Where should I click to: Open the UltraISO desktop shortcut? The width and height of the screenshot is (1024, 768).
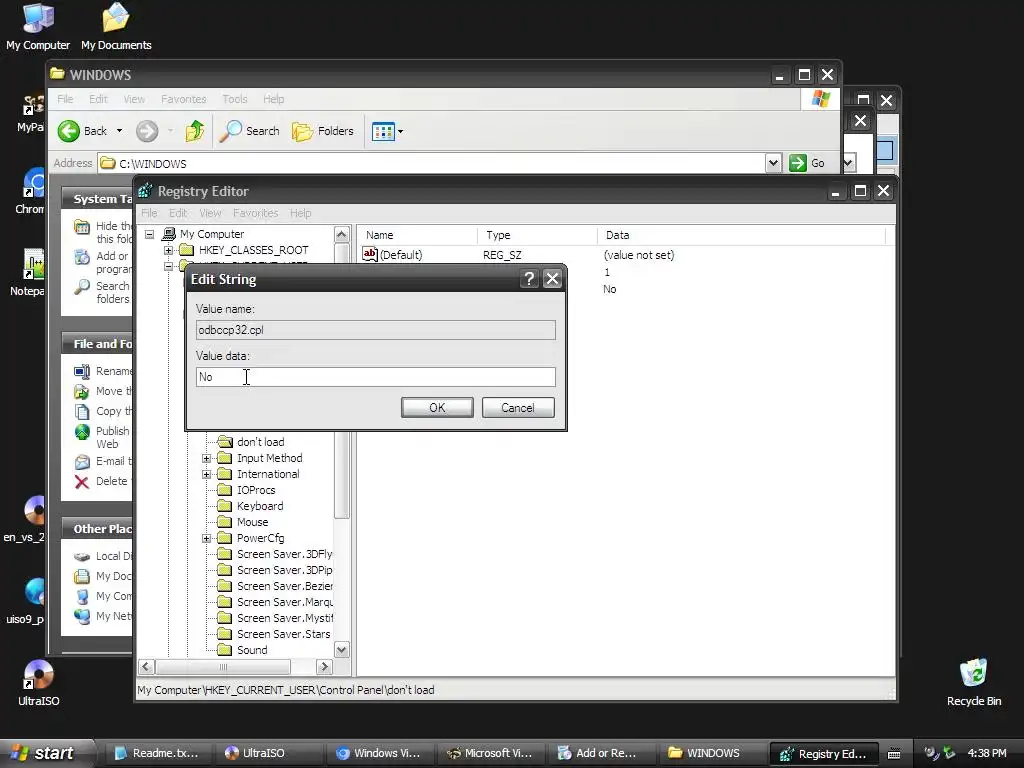(39, 683)
